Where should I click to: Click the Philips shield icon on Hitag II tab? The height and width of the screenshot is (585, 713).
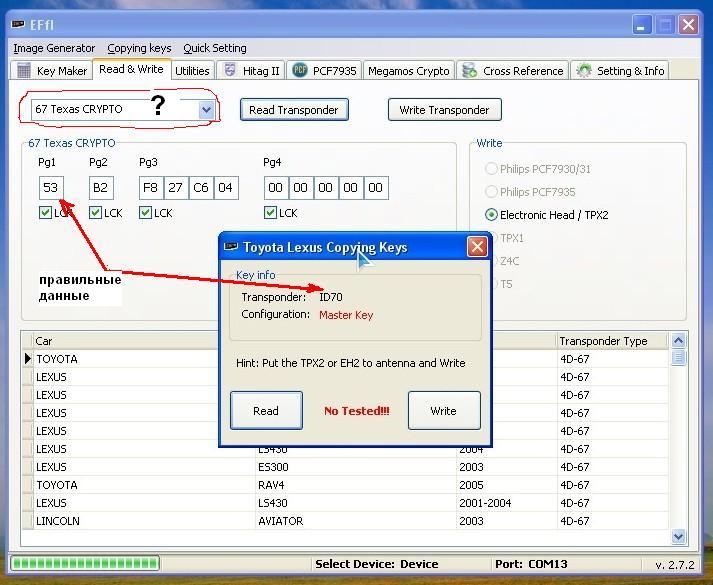point(230,70)
